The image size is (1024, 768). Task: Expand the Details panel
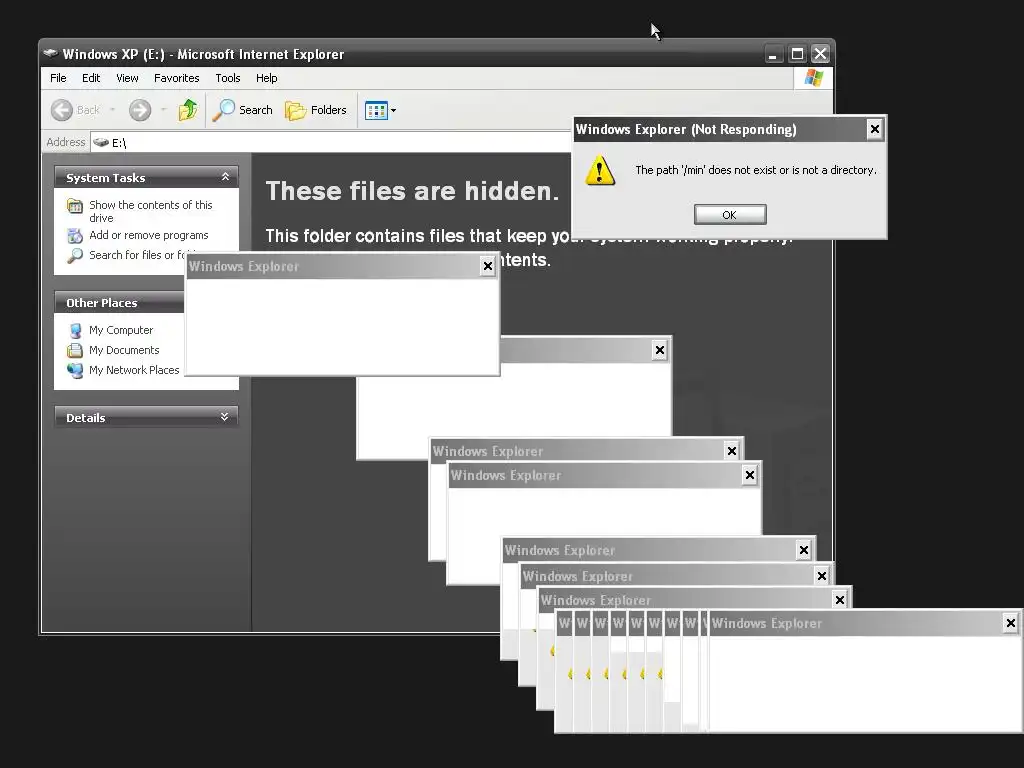tap(225, 417)
